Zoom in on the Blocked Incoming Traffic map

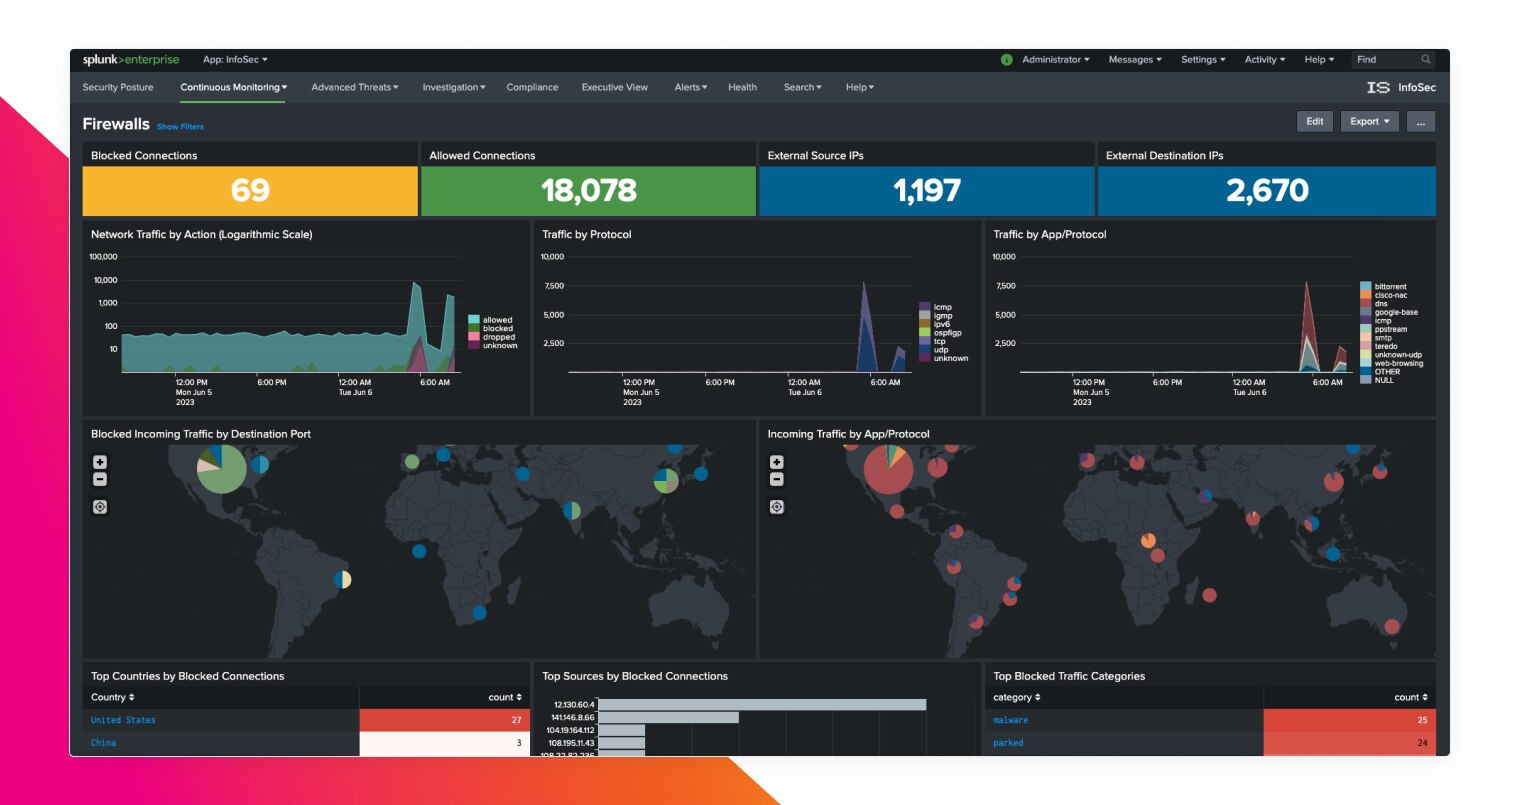[99, 461]
